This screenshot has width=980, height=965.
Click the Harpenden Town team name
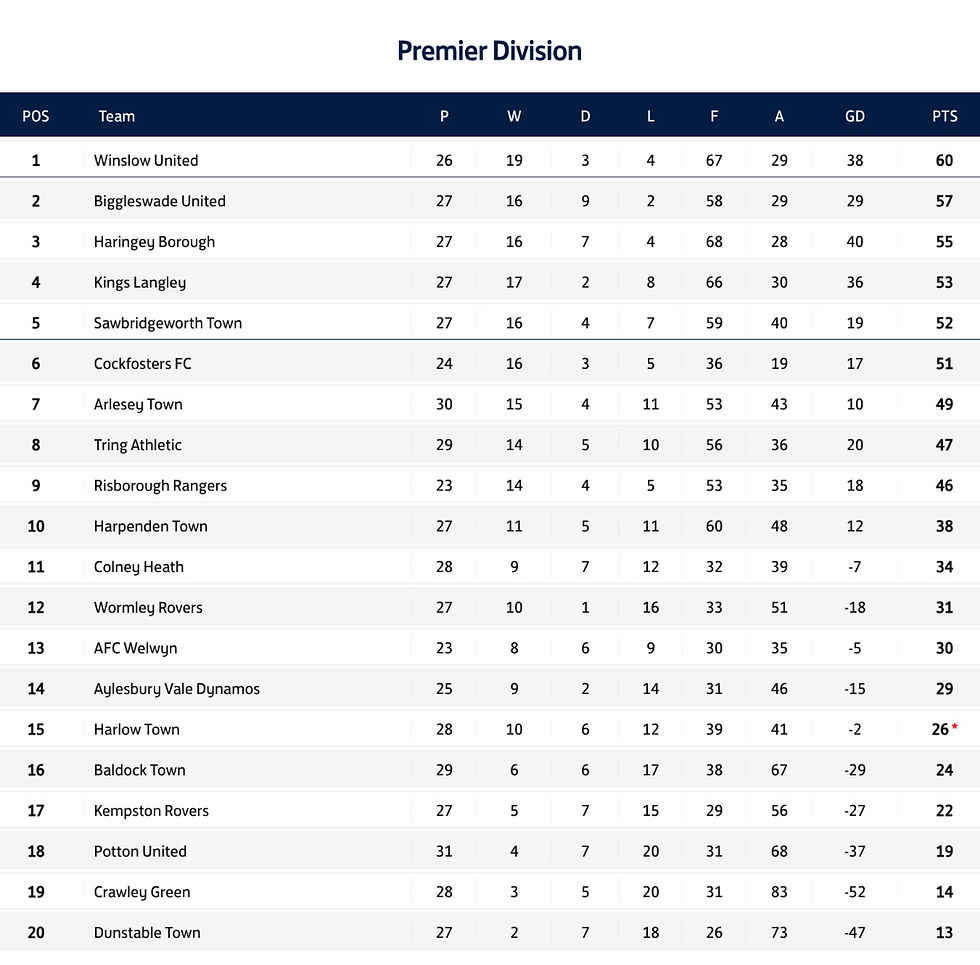pos(151,526)
